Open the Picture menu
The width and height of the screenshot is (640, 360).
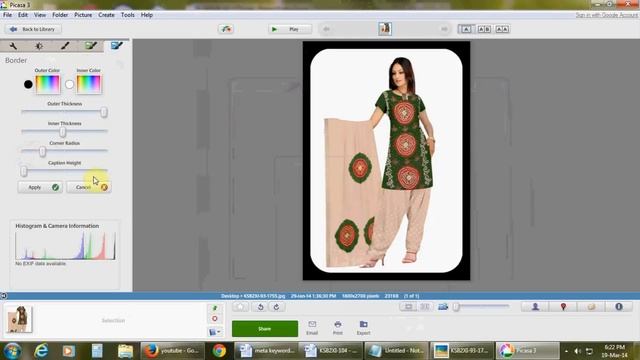click(83, 15)
